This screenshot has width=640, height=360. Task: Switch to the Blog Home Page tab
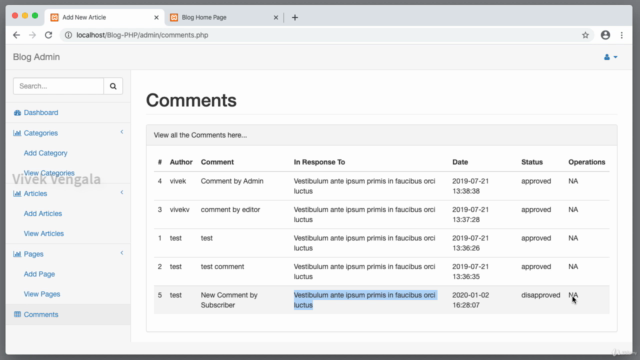coord(224,18)
